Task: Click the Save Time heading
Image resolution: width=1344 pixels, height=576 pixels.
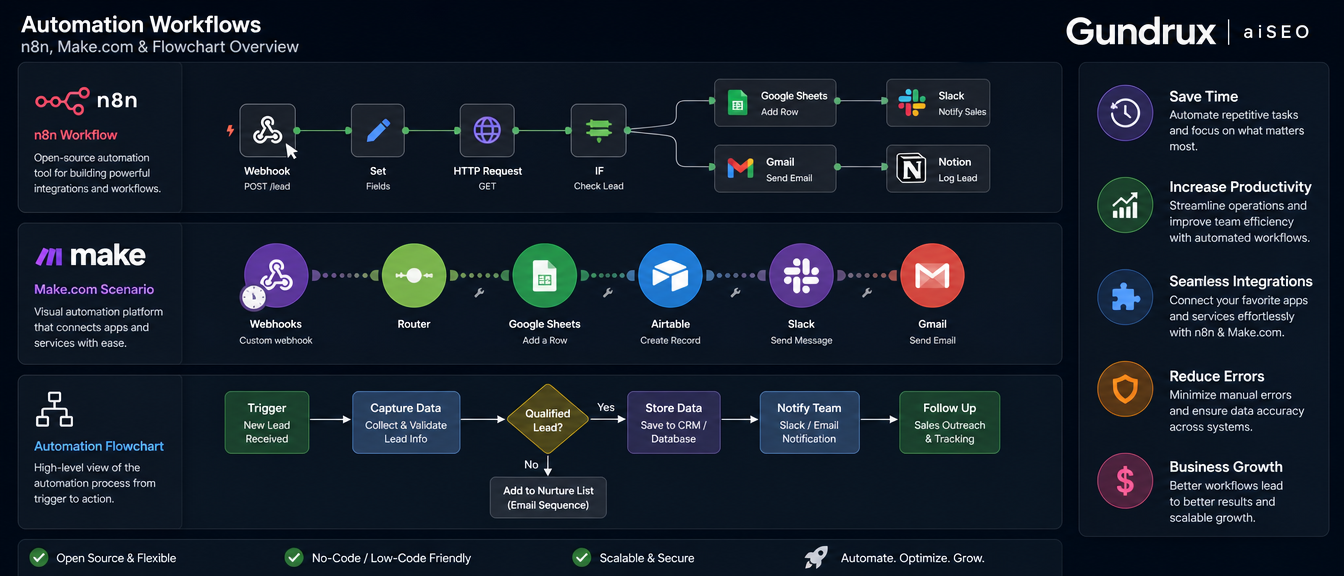Action: pyautogui.click(x=1204, y=96)
